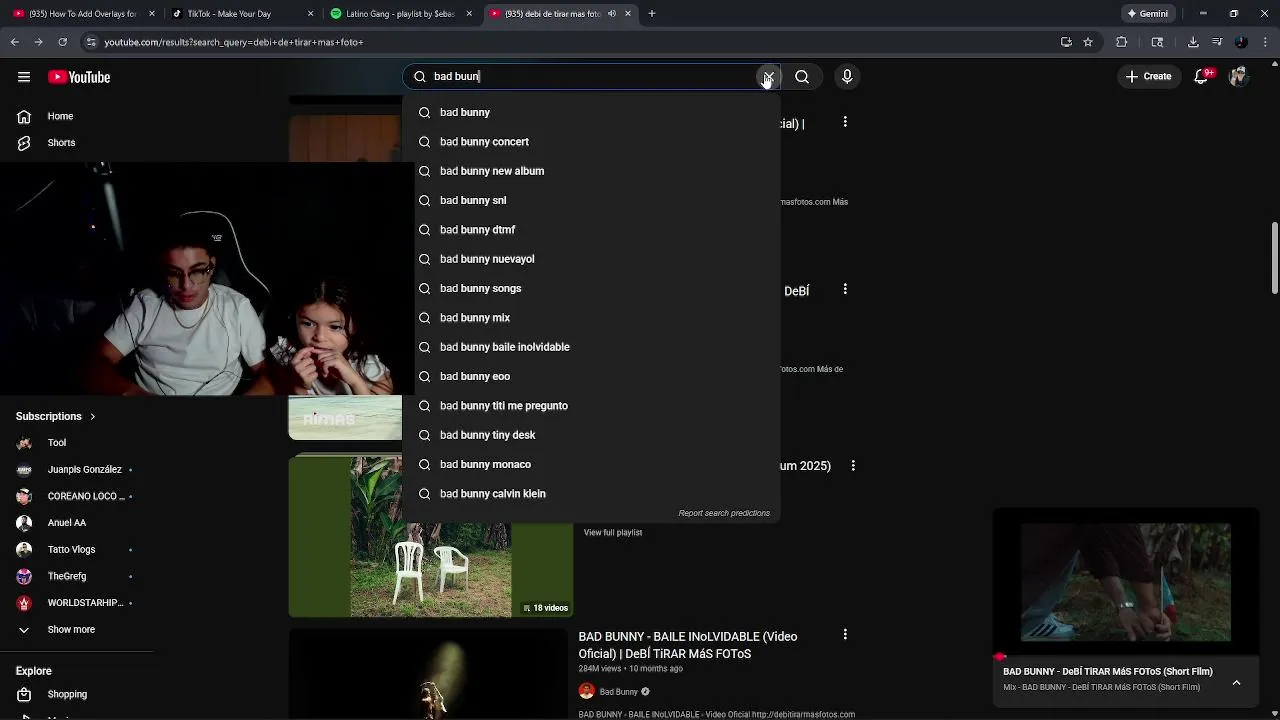
Task: Open a new browser tab
Action: (652, 14)
